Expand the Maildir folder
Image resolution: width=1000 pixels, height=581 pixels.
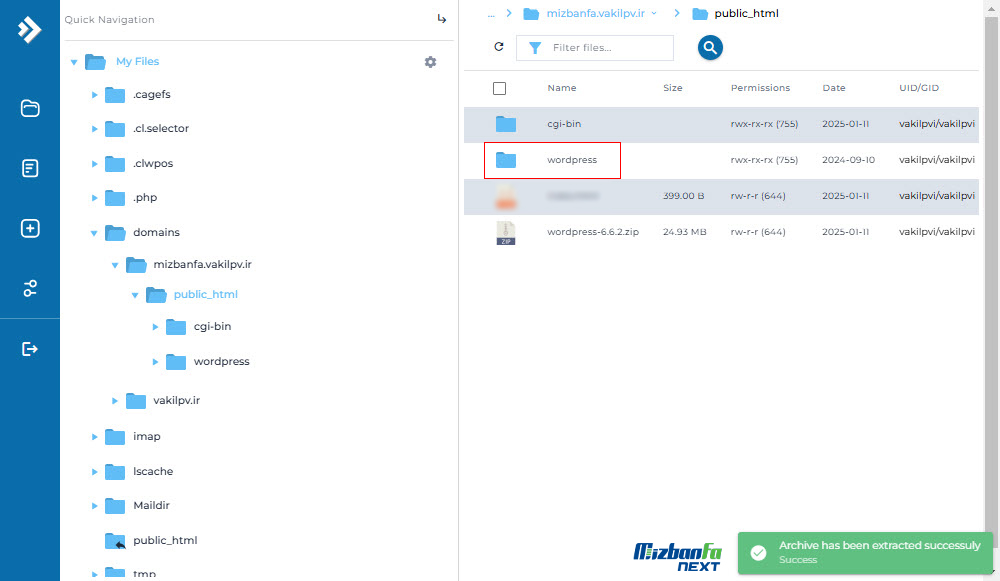[94, 506]
